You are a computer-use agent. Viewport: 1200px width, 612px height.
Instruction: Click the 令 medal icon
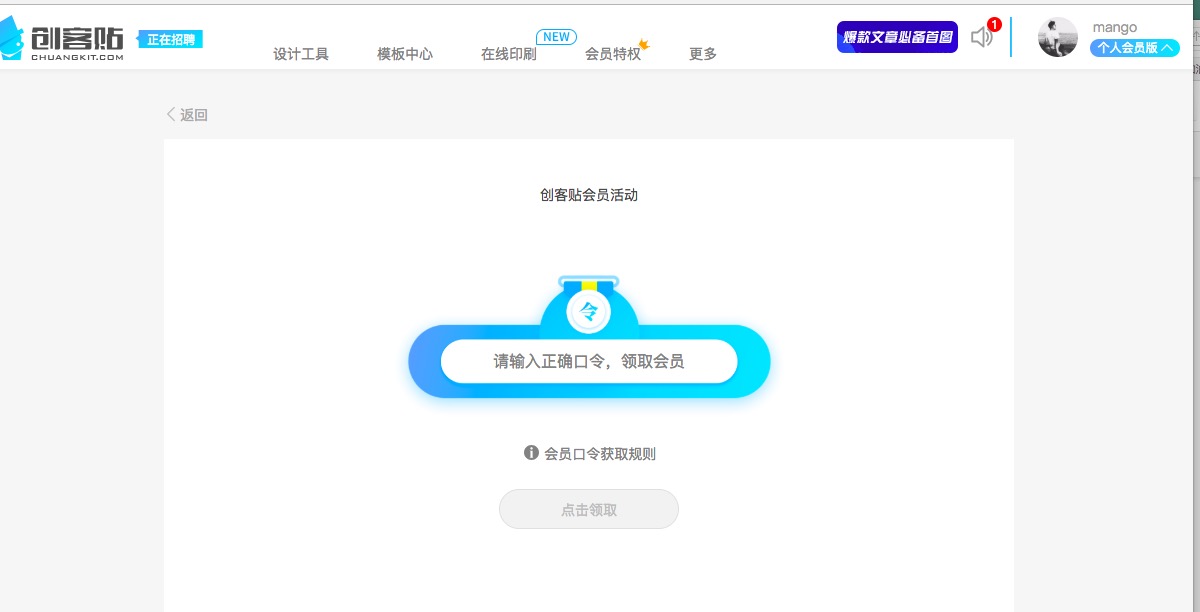tap(588, 312)
